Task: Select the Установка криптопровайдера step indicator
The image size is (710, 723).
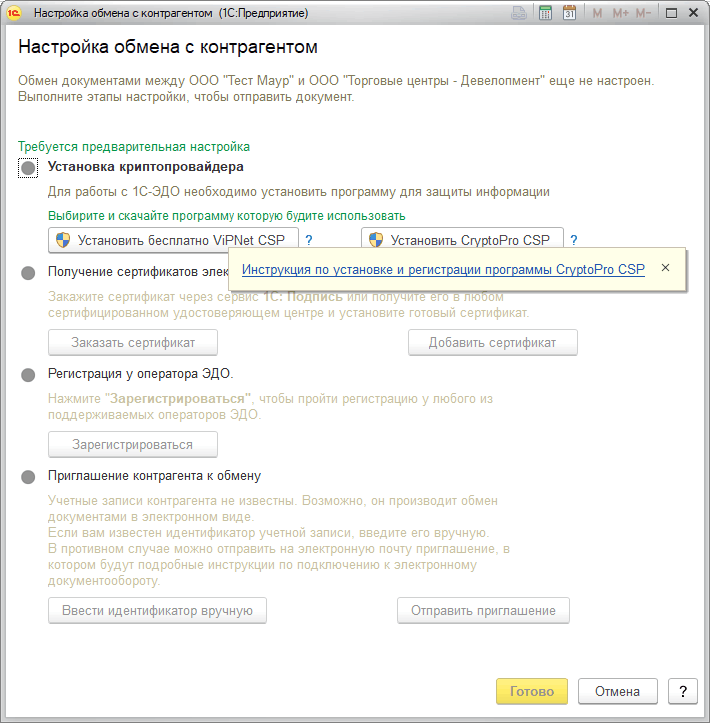Action: (28, 168)
